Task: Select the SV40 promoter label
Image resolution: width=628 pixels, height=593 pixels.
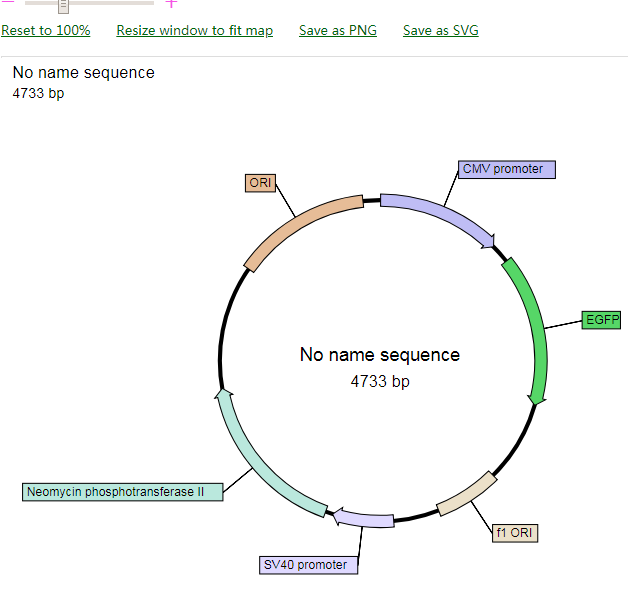Action: point(308,565)
